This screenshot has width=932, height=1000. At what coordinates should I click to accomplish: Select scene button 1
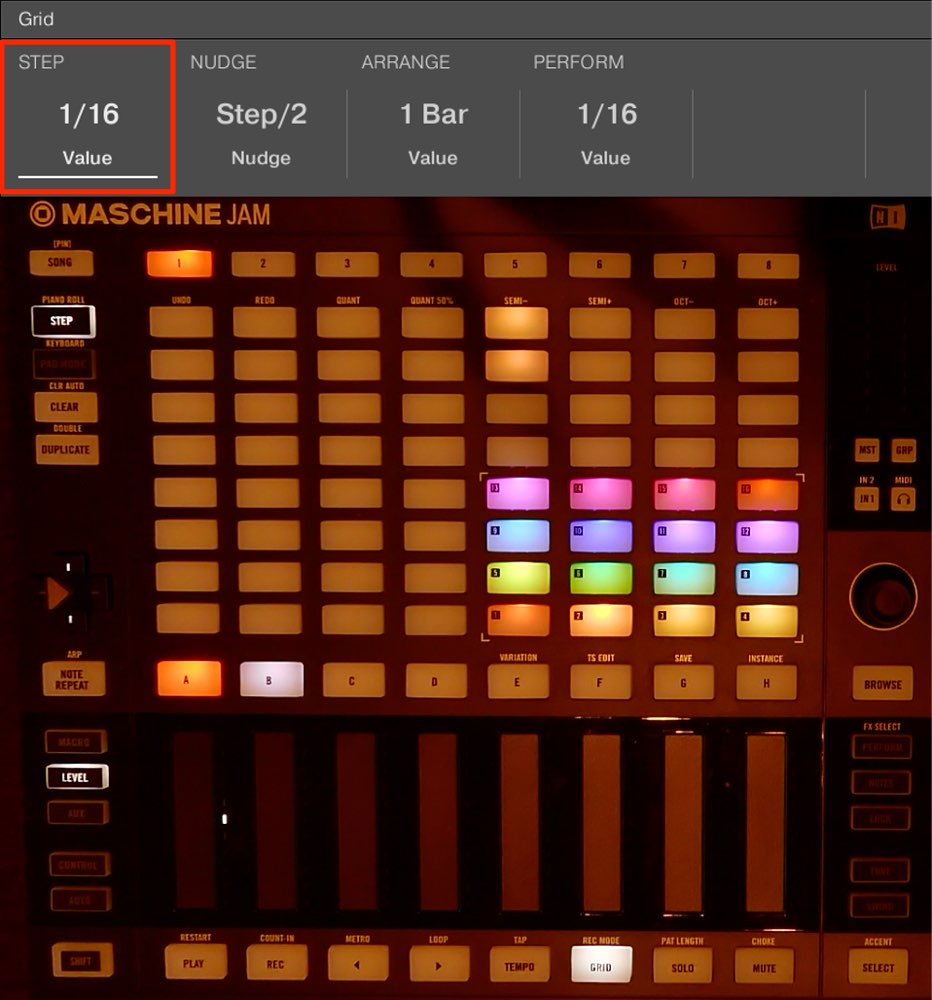point(179,263)
